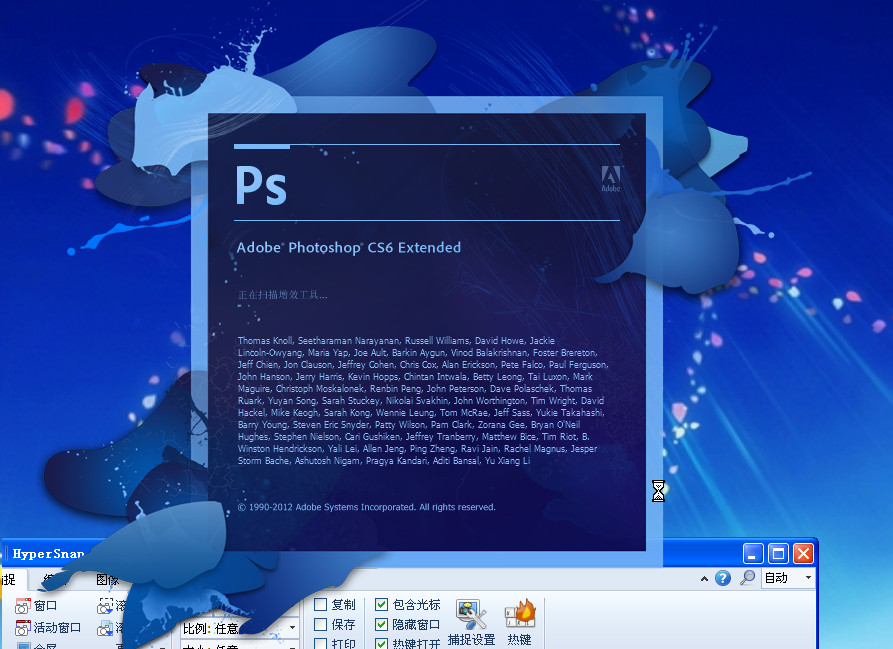Screen dimensions: 893x649
Task: Minimize the HyperSnap window
Action: pos(753,553)
